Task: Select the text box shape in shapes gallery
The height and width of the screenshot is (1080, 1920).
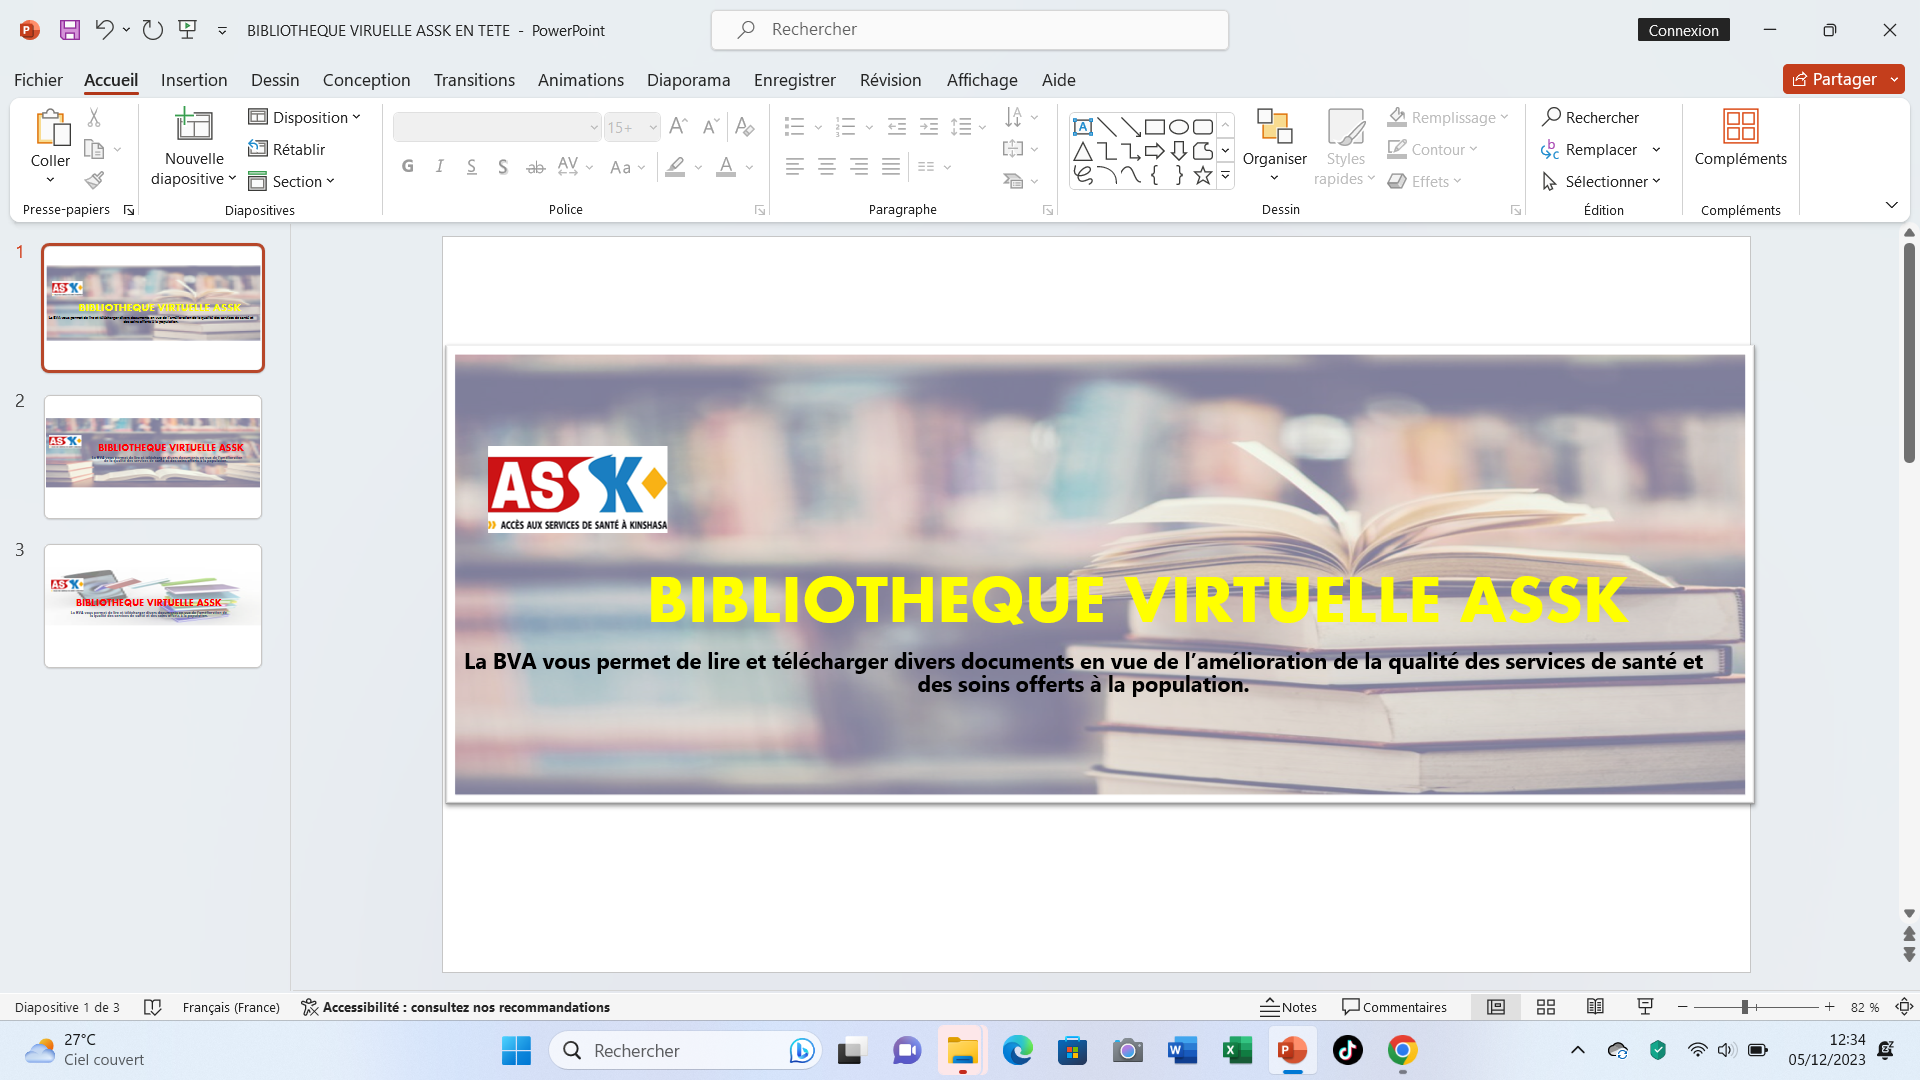Action: pyautogui.click(x=1083, y=127)
